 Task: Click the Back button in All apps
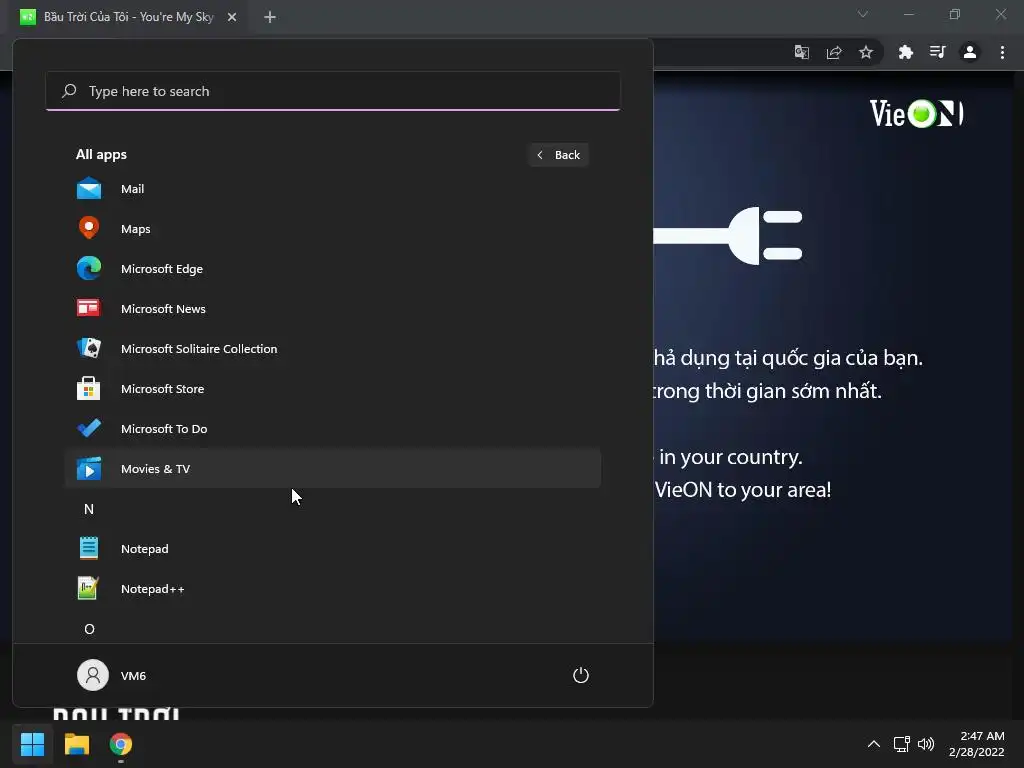pos(558,155)
